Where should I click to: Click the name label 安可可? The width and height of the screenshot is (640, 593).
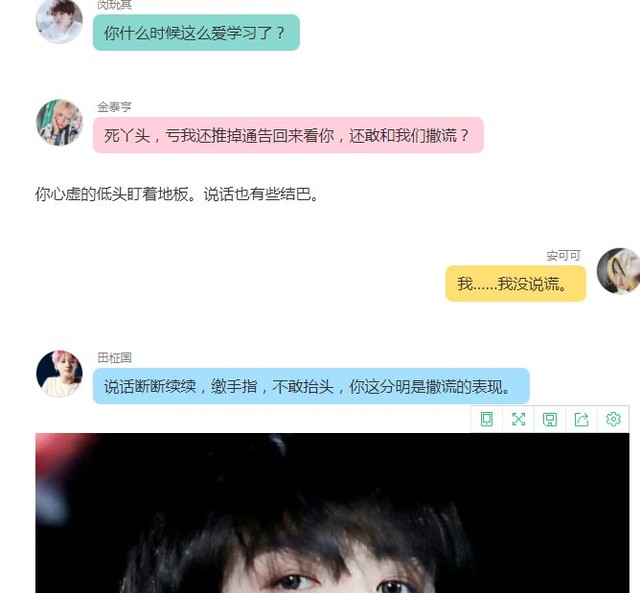pyautogui.click(x=563, y=256)
